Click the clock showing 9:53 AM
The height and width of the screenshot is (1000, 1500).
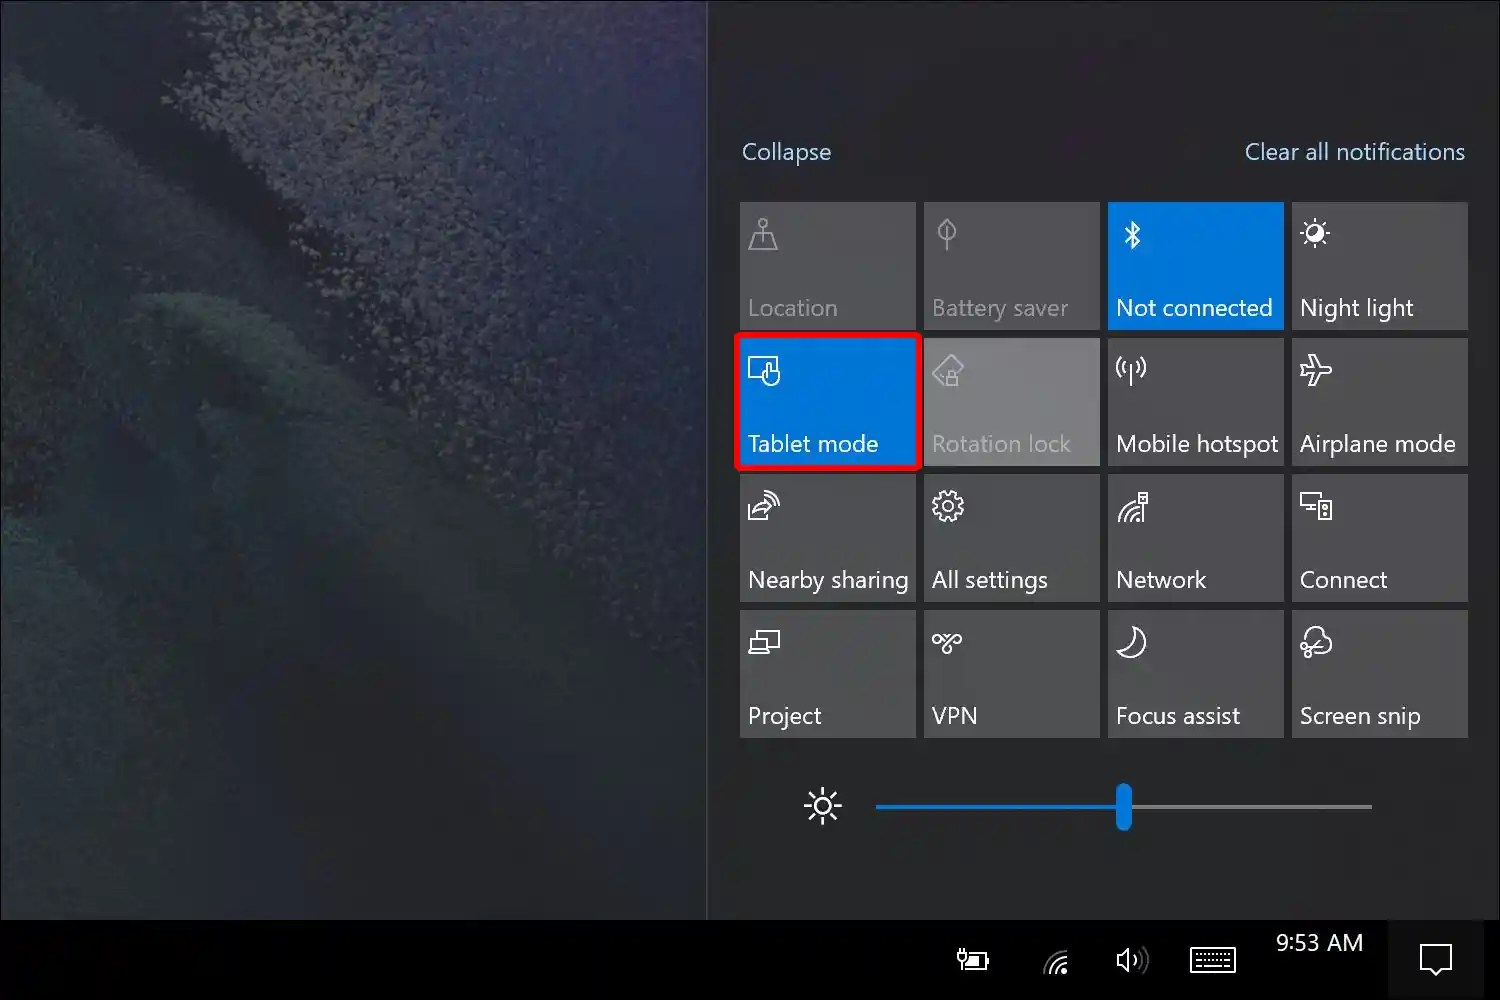[x=1319, y=942]
